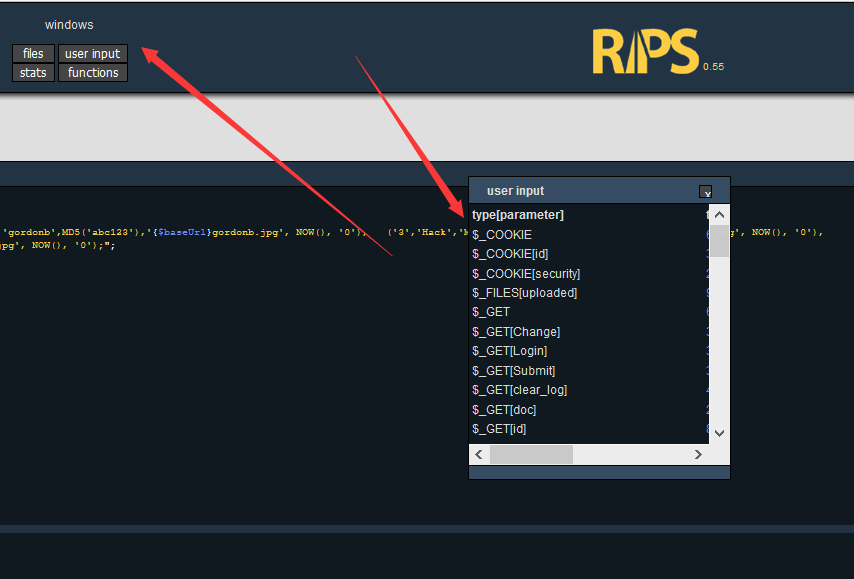Click the RIPS logo
The width and height of the screenshot is (854, 579).
coord(645,51)
